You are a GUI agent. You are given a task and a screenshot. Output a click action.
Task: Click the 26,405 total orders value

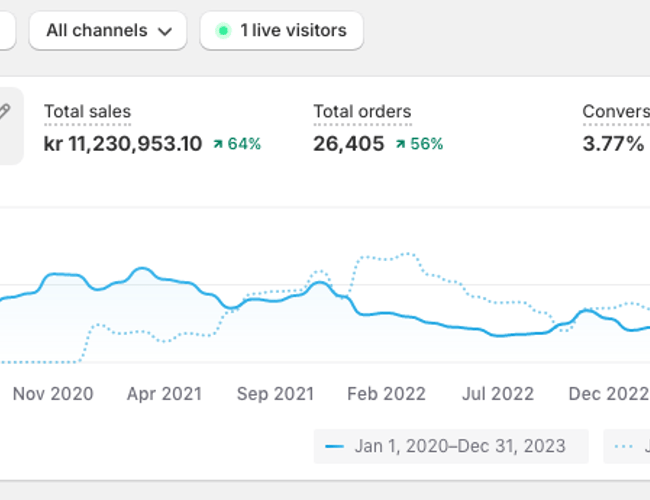348,144
